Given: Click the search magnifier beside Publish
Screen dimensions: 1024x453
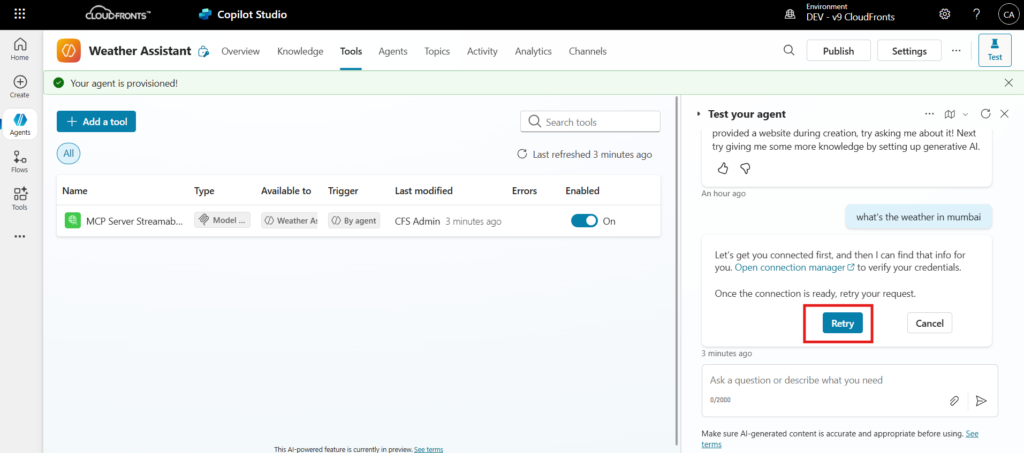Looking at the screenshot, I should point(789,50).
